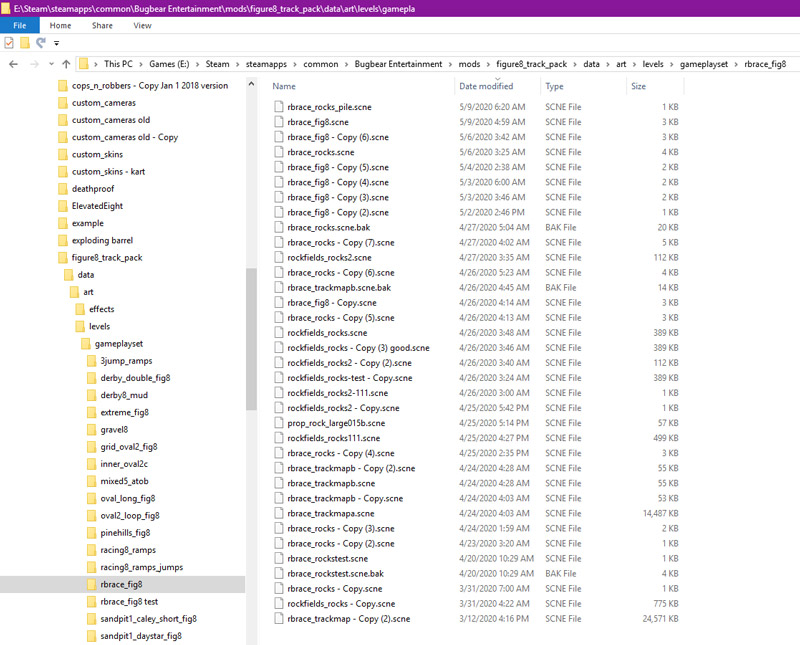Select file 'rbrace_trackmap - Copy (2).scne'

[x=348, y=619]
